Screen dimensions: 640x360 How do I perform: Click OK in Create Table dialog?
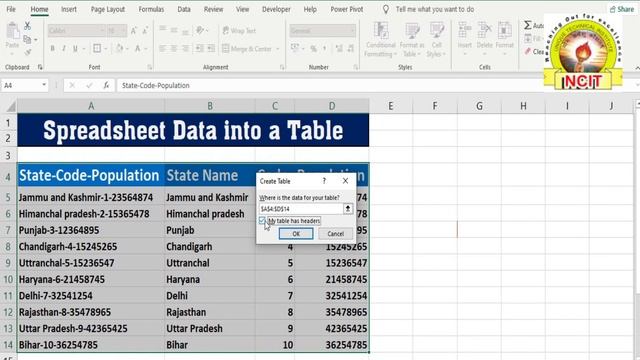click(x=296, y=234)
